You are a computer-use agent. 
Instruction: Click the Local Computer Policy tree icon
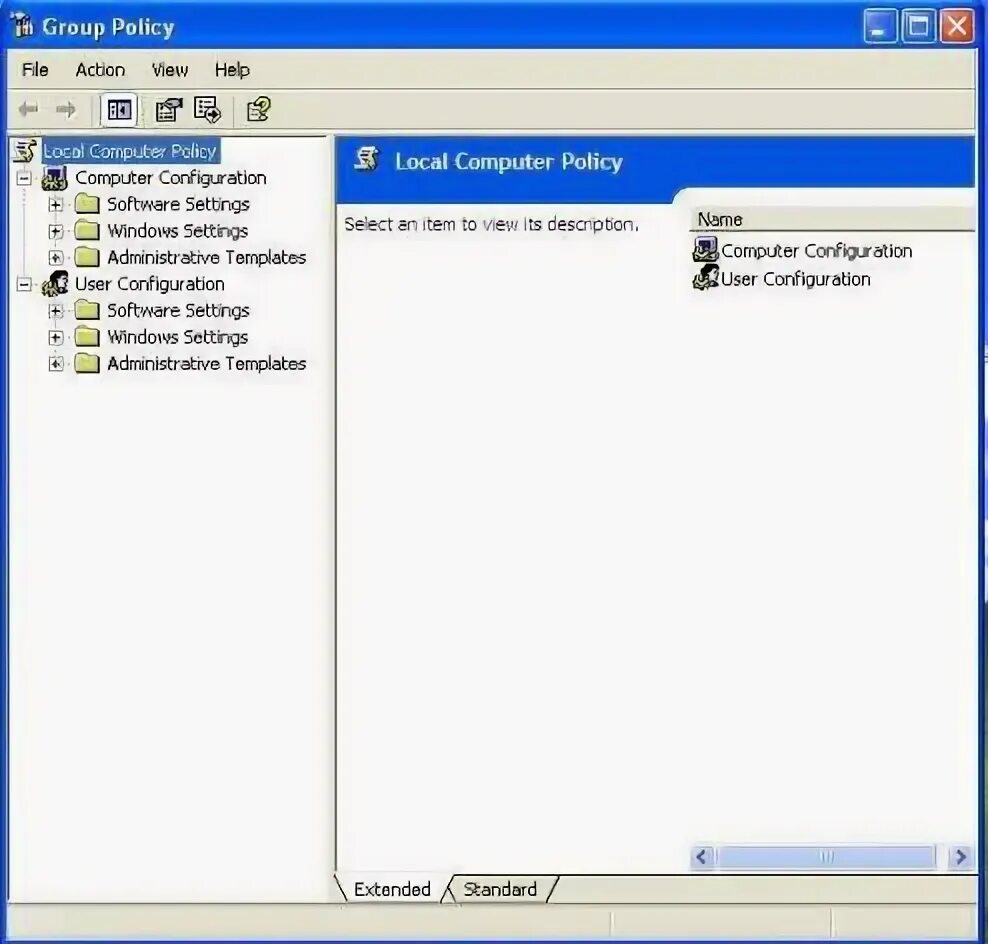[25, 151]
